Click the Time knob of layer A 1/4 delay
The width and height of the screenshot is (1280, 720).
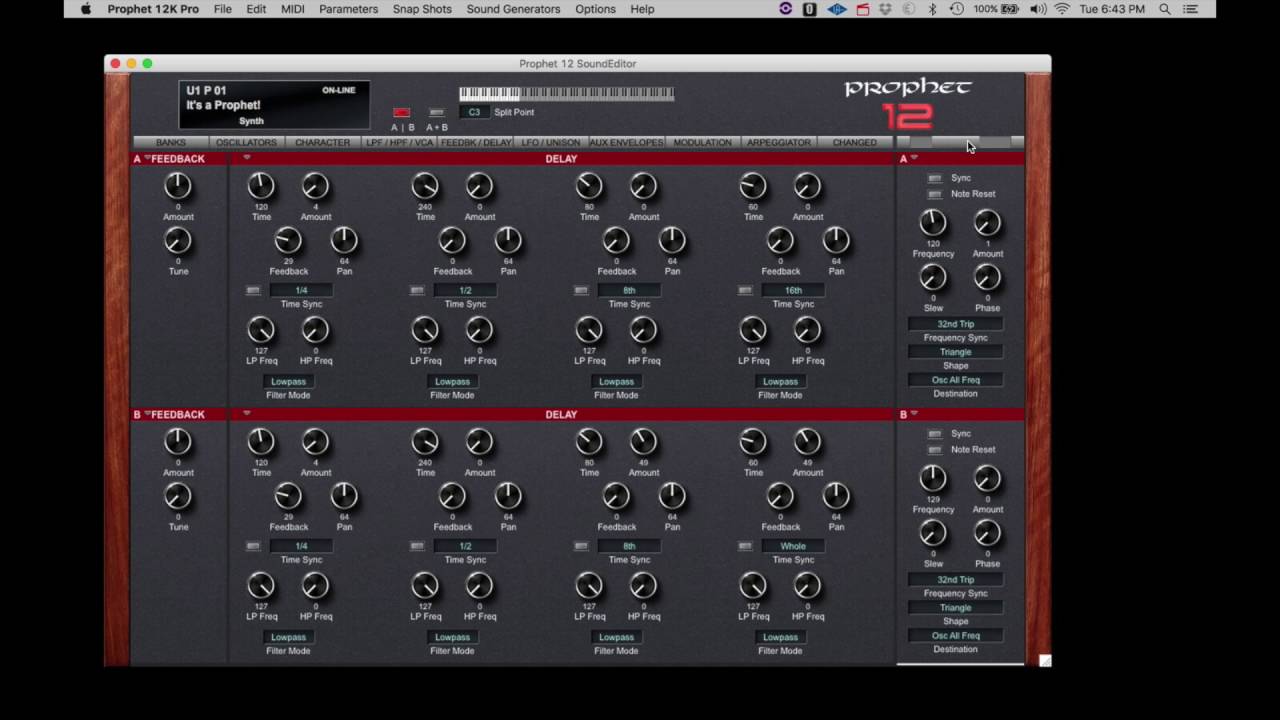(261, 186)
